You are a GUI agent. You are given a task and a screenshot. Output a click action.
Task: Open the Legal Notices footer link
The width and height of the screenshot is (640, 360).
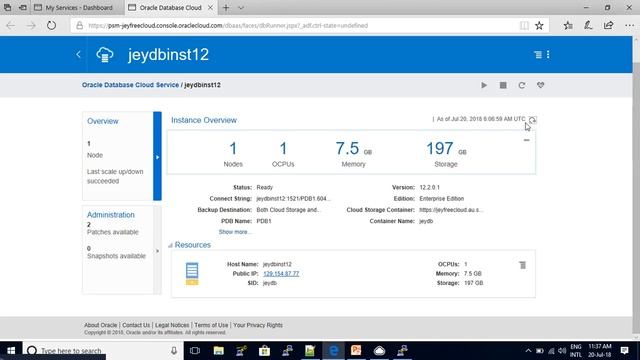coord(172,325)
